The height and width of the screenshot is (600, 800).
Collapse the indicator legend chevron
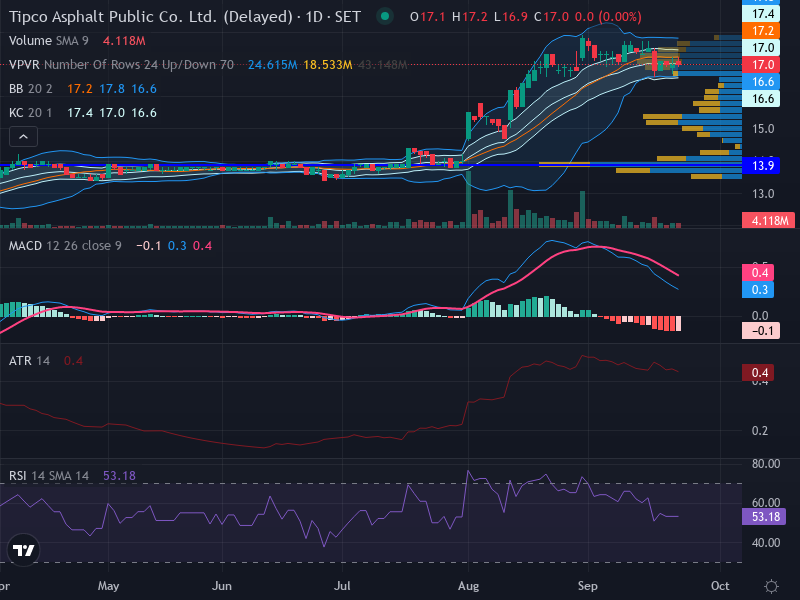(23, 137)
